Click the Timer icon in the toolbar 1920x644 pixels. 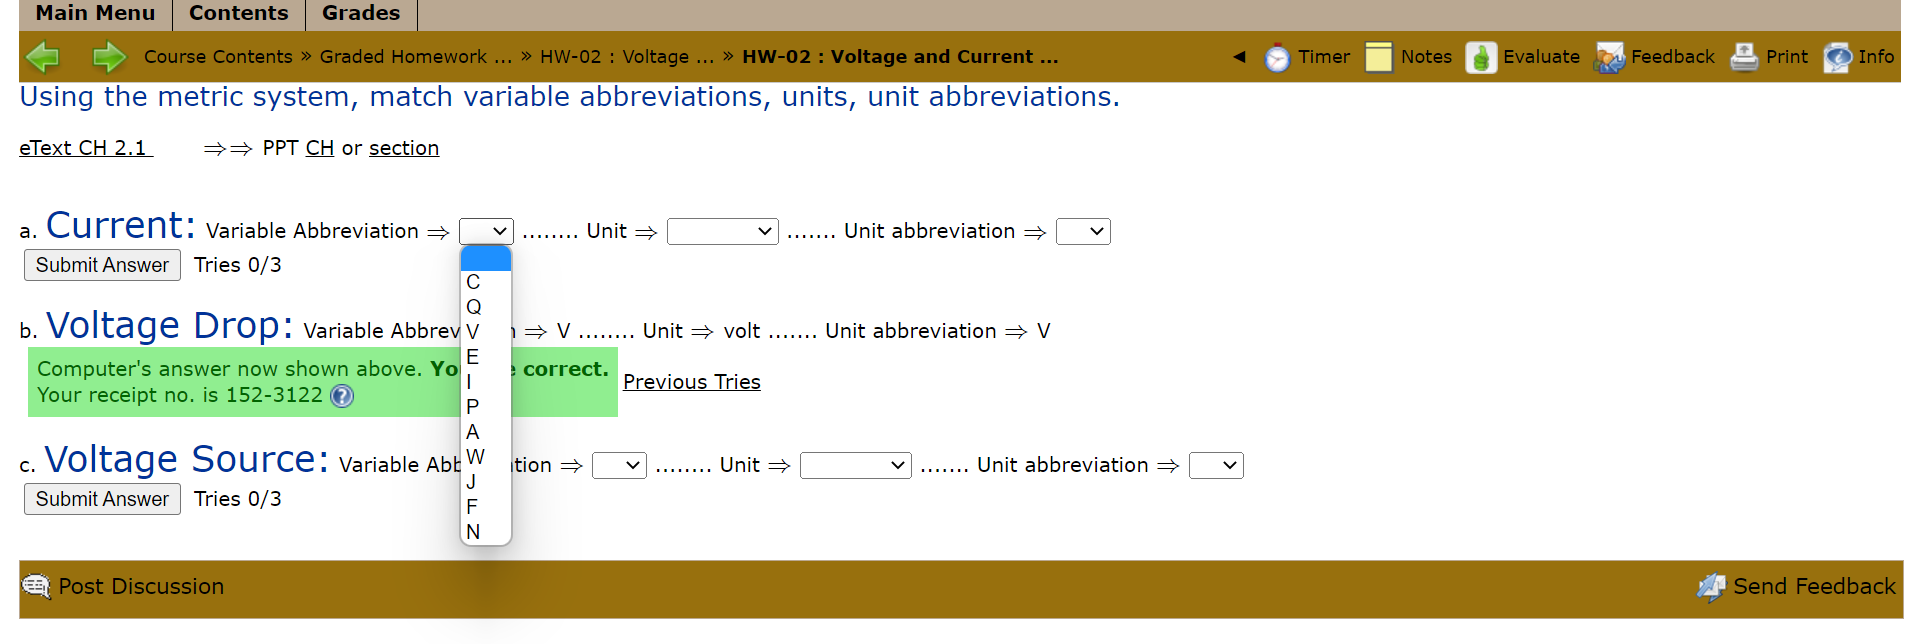point(1278,57)
